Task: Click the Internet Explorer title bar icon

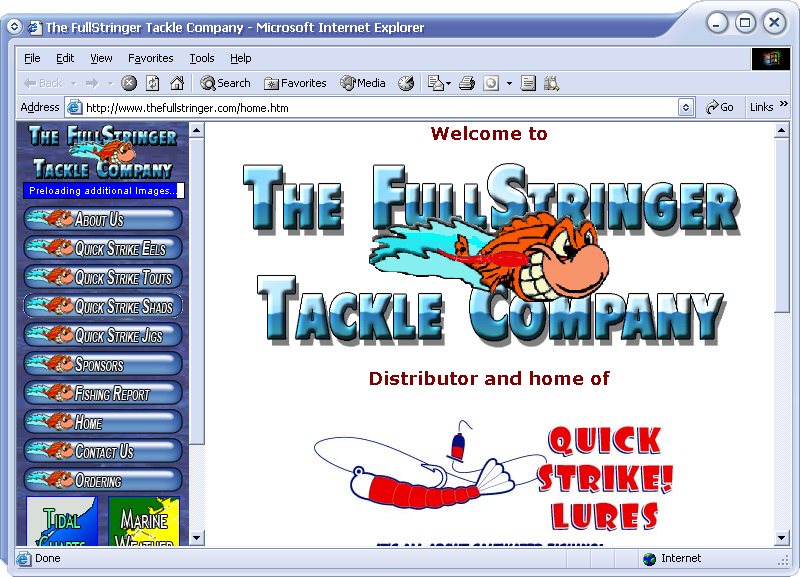Action: [x=35, y=27]
